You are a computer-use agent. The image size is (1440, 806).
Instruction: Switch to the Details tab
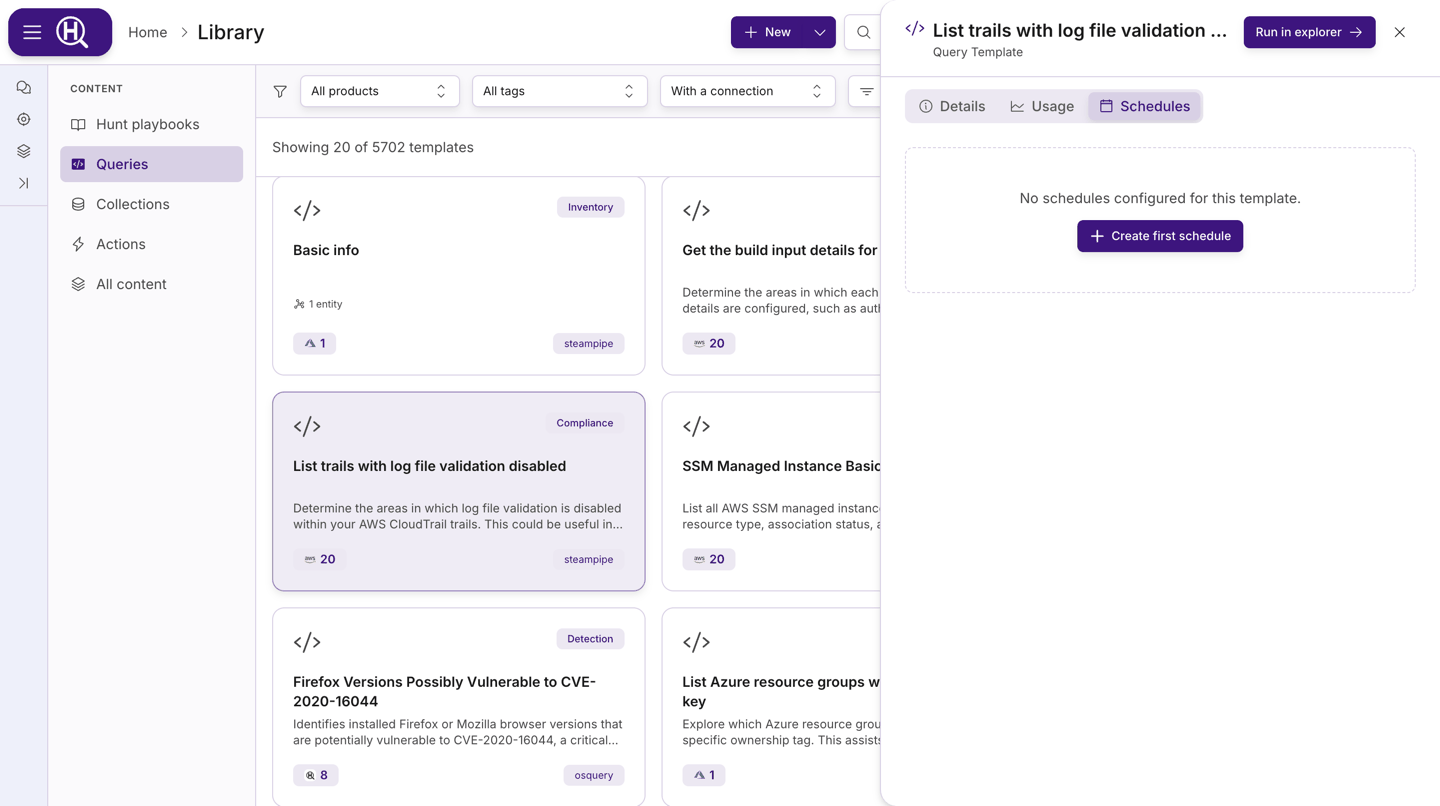point(952,106)
